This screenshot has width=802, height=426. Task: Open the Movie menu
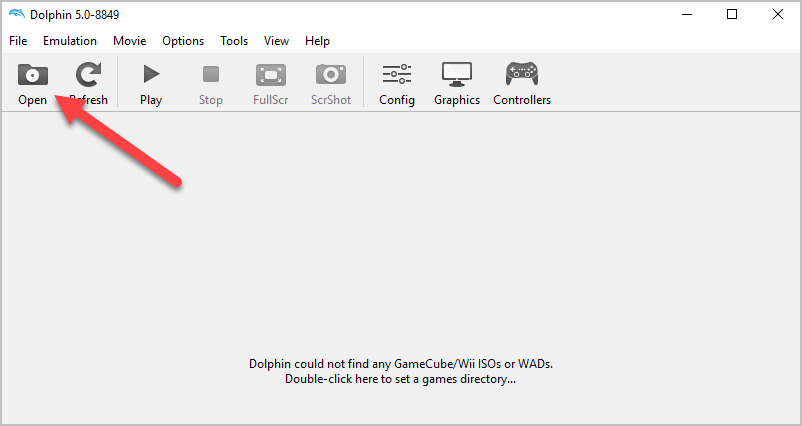[x=129, y=41]
